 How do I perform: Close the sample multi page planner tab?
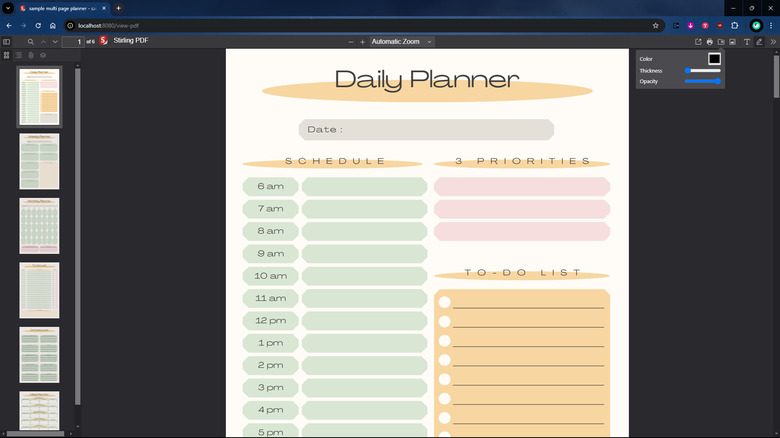tap(104, 8)
